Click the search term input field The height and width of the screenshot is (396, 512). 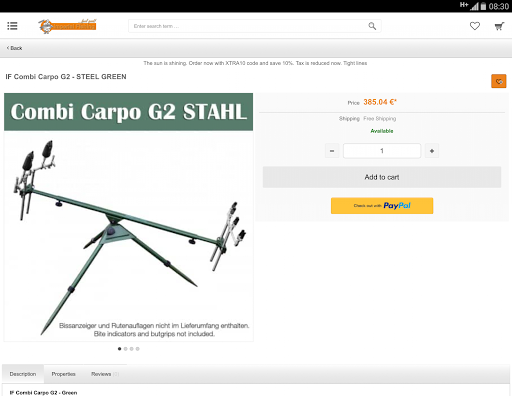[x=248, y=26]
